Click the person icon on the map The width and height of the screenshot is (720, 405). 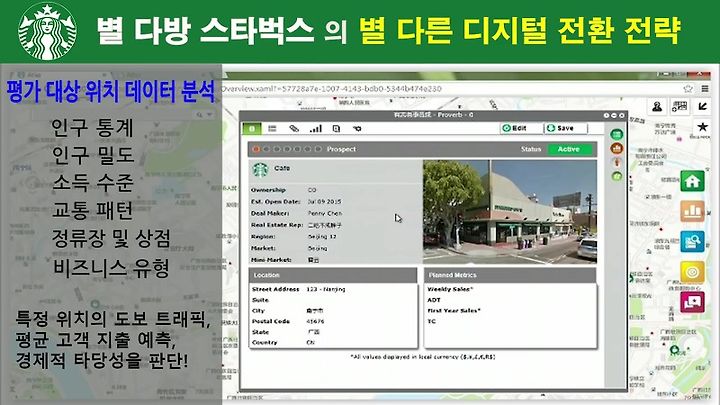(657, 107)
